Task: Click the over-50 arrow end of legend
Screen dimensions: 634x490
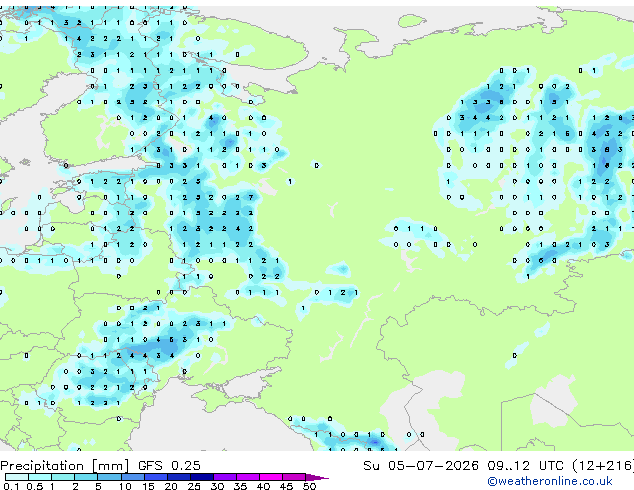Action: click(317, 477)
